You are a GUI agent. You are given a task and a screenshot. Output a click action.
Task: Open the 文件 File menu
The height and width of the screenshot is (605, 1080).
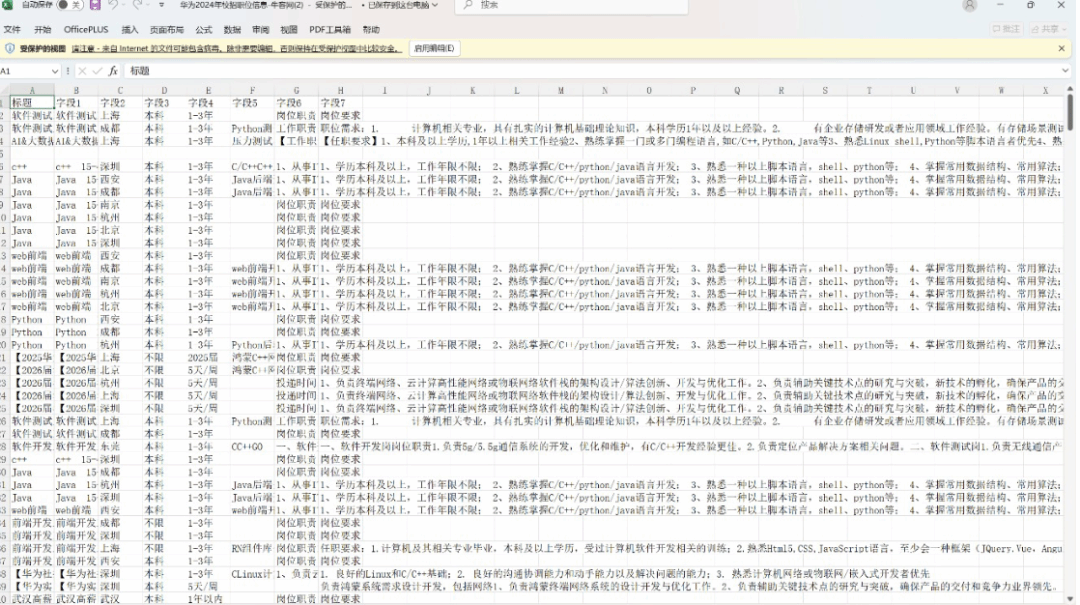pyautogui.click(x=12, y=30)
